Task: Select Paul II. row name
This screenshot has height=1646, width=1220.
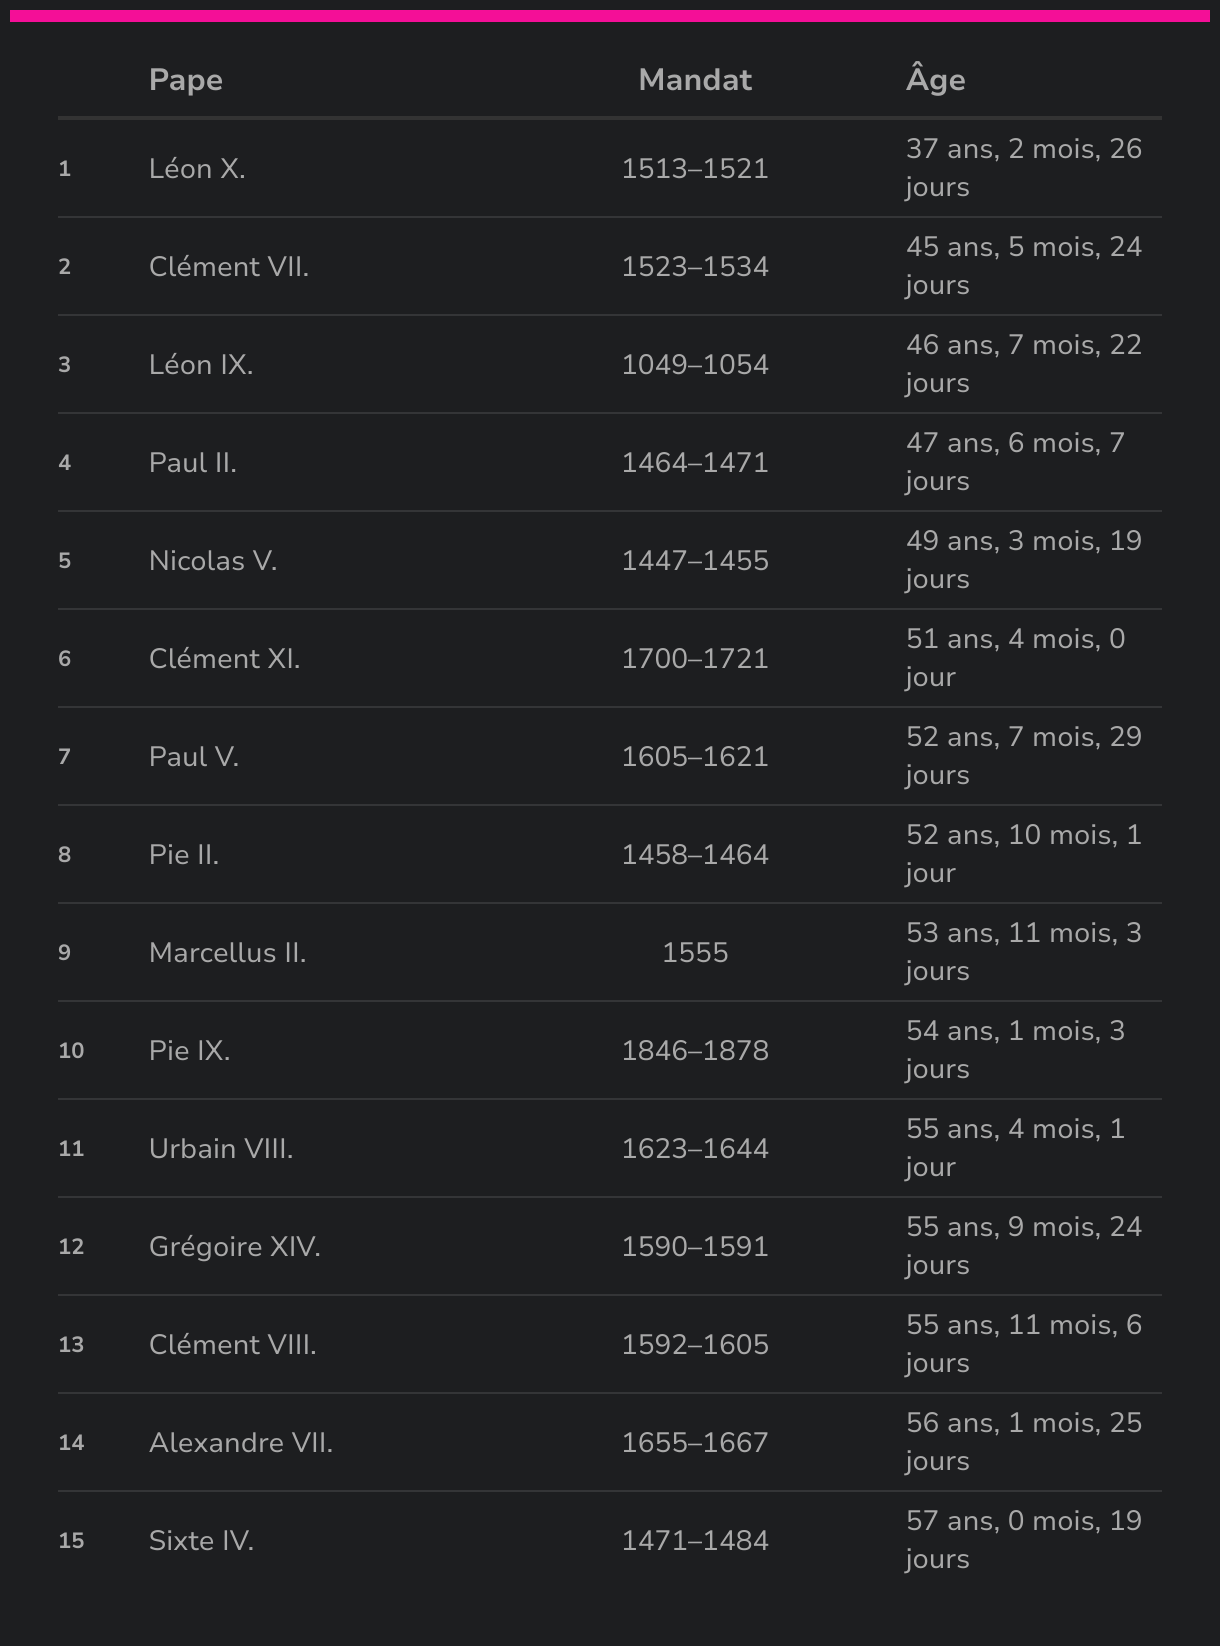Action: 193,462
